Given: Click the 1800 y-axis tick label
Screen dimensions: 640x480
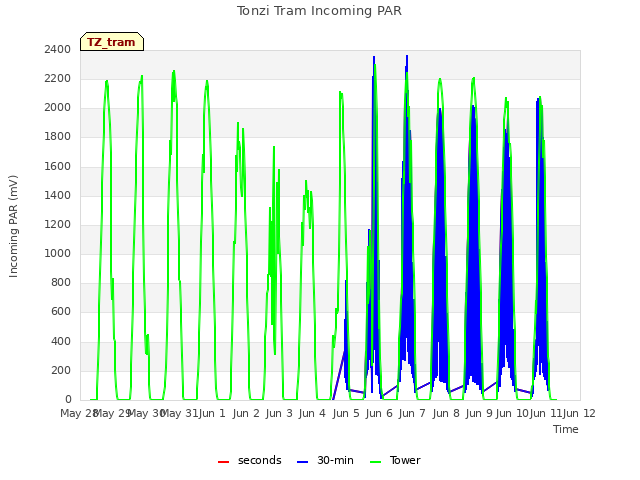Looking at the screenshot, I should point(58,137).
